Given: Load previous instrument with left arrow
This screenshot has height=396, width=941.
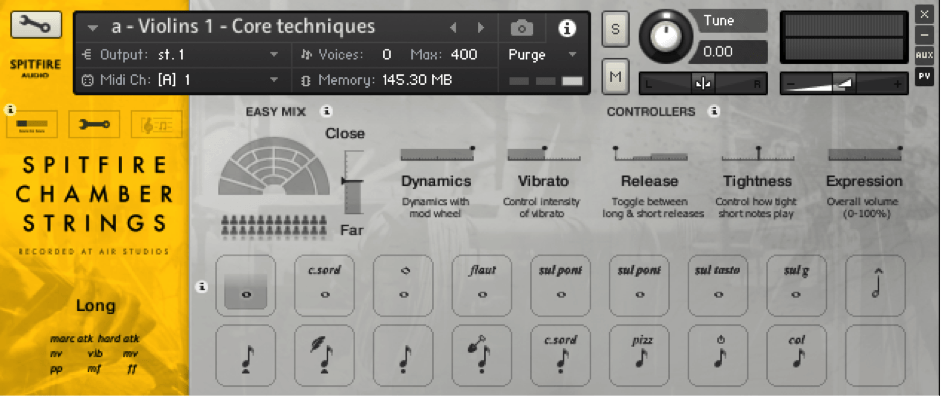Looking at the screenshot, I should point(453,28).
